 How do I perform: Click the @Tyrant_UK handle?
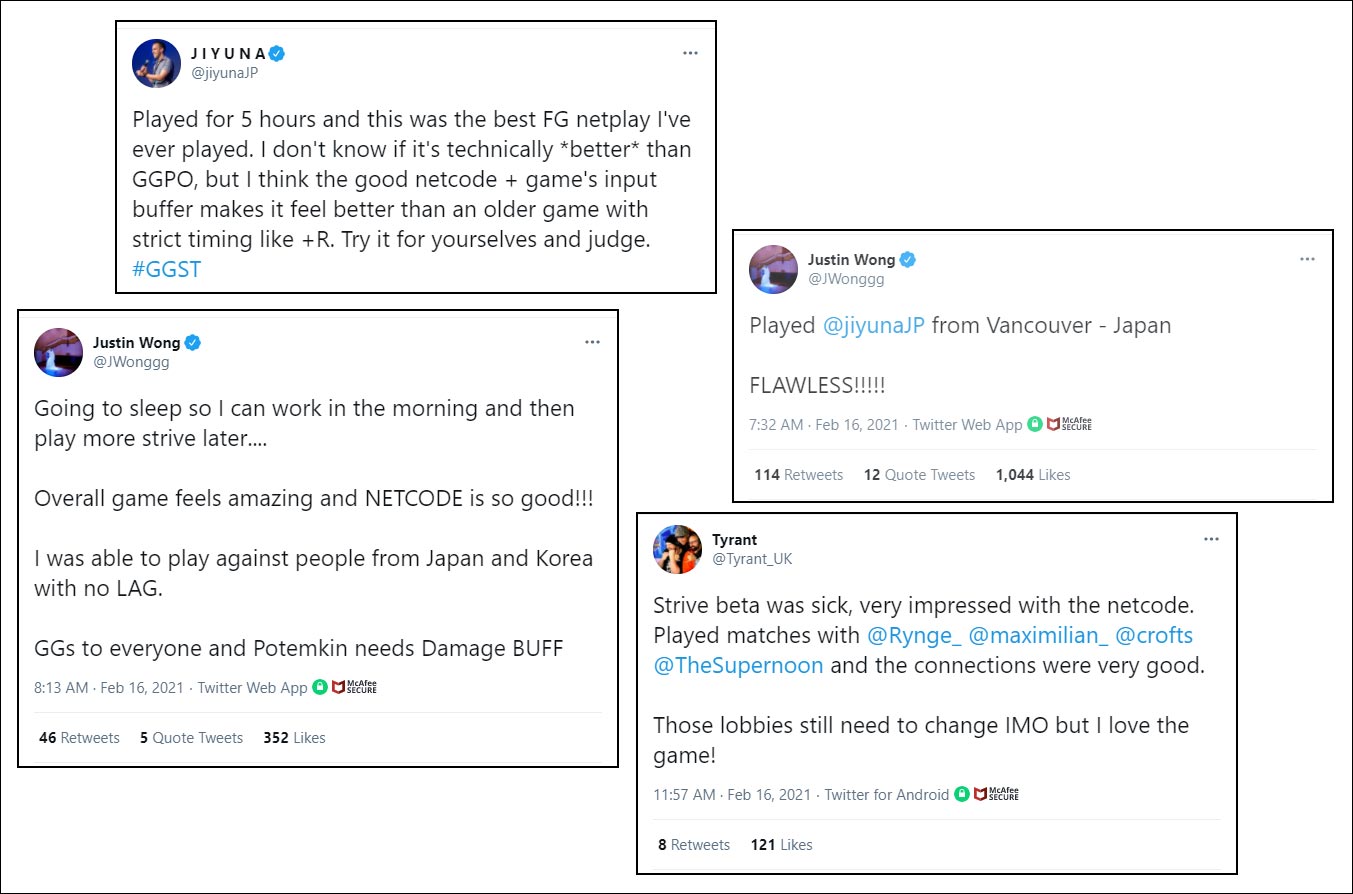point(751,559)
